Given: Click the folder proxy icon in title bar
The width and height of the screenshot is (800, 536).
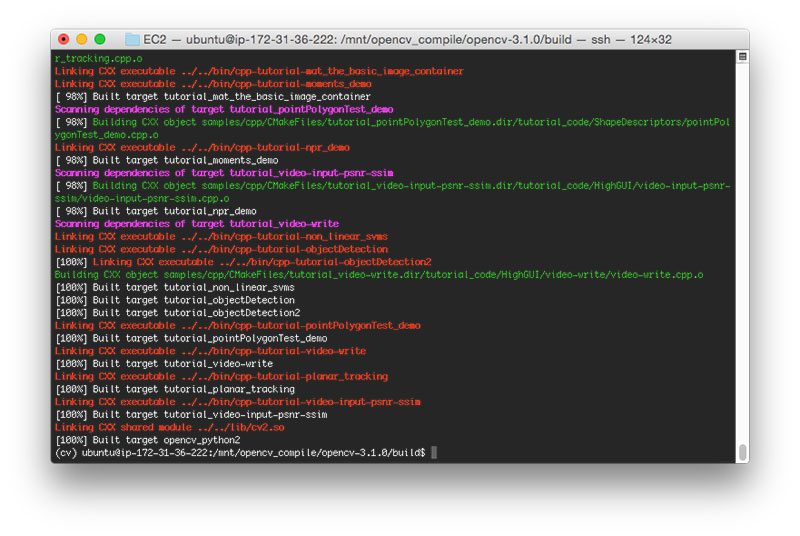Looking at the screenshot, I should click(132, 39).
